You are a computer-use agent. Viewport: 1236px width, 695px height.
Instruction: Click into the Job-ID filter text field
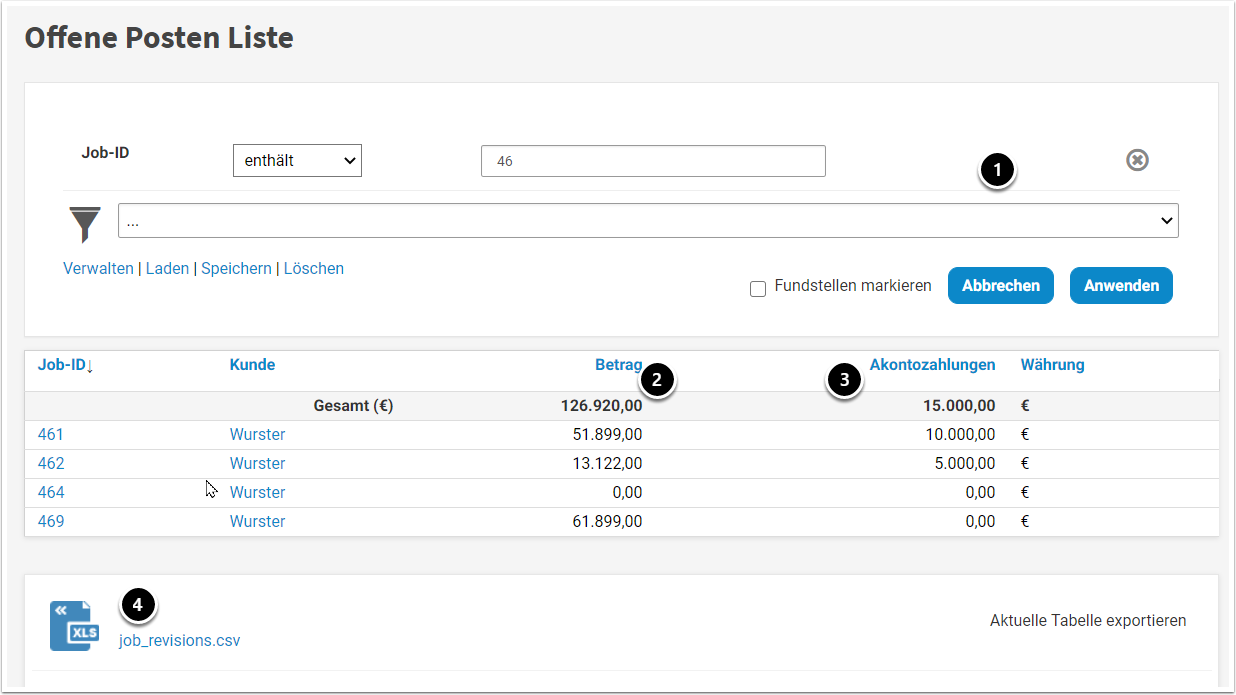pos(653,161)
